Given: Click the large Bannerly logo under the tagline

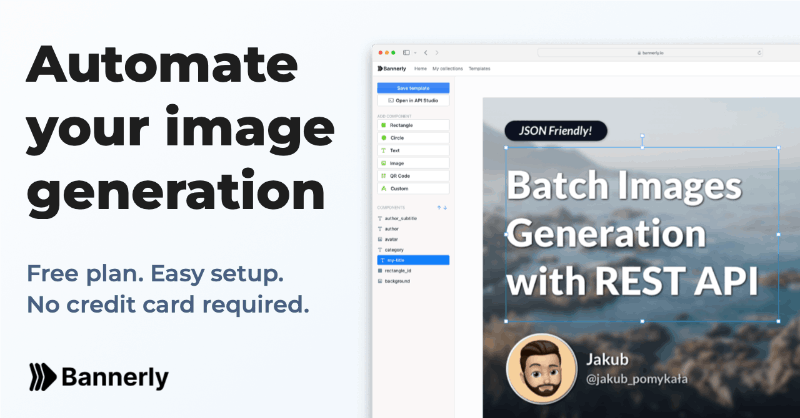Looking at the screenshot, I should point(98,378).
